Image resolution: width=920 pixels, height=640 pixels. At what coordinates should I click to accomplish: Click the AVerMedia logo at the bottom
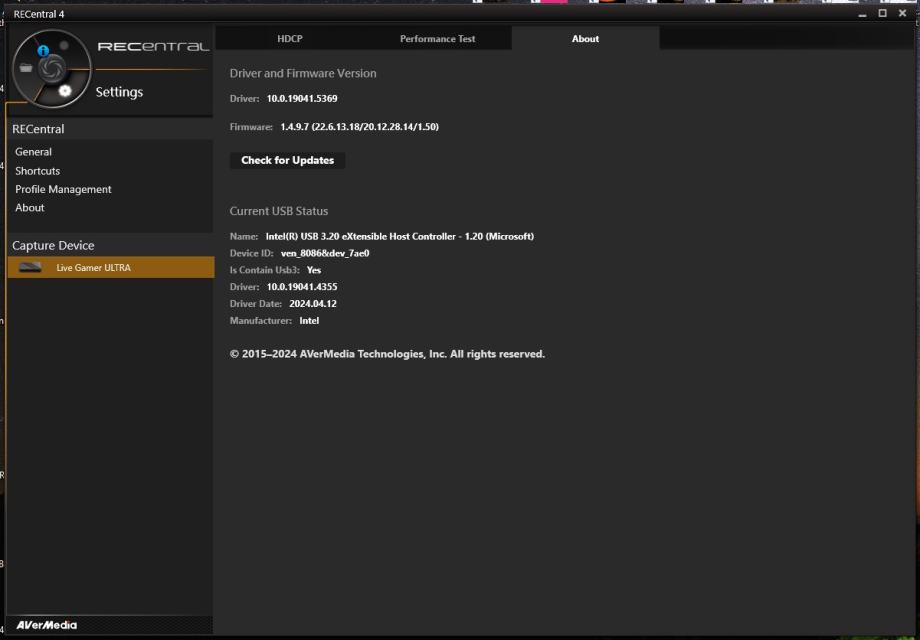(46, 625)
